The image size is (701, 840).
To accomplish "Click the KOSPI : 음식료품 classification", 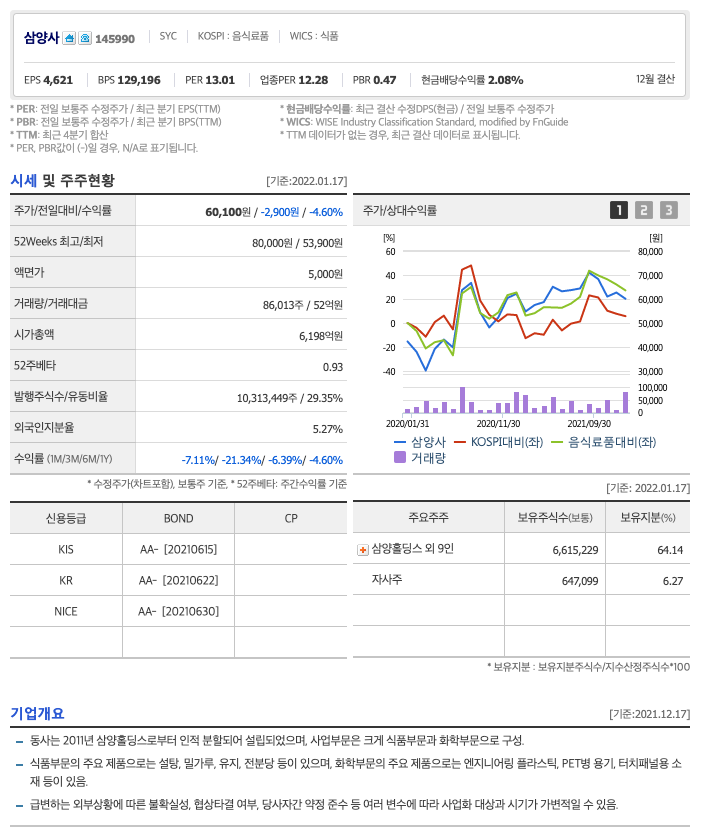I will 233,36.
